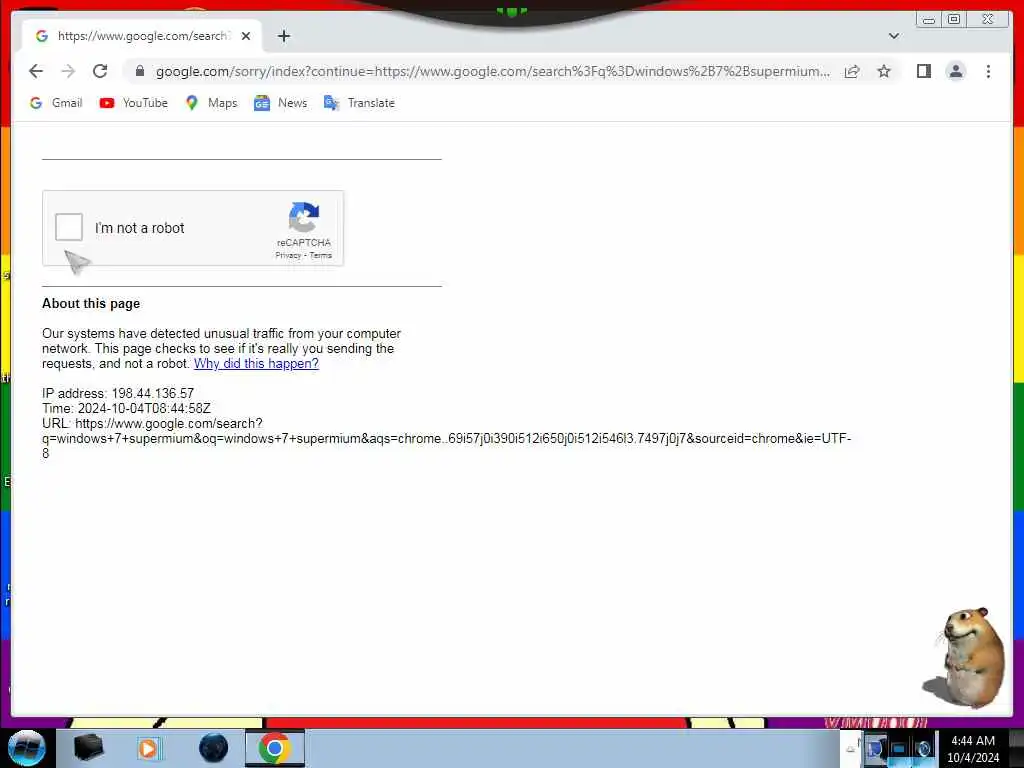Click the 'About this page' heading
Screen dimensions: 1024x768
pos(91,304)
